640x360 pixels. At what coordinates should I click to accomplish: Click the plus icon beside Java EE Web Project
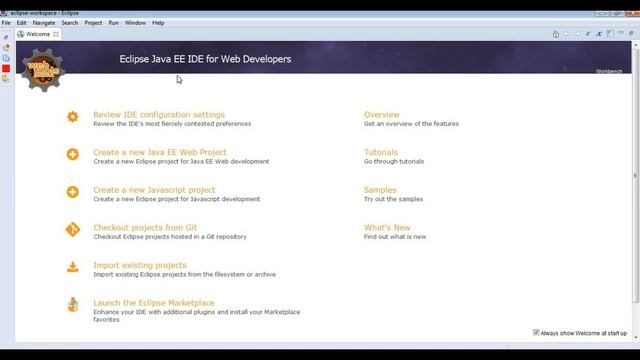coord(73,154)
